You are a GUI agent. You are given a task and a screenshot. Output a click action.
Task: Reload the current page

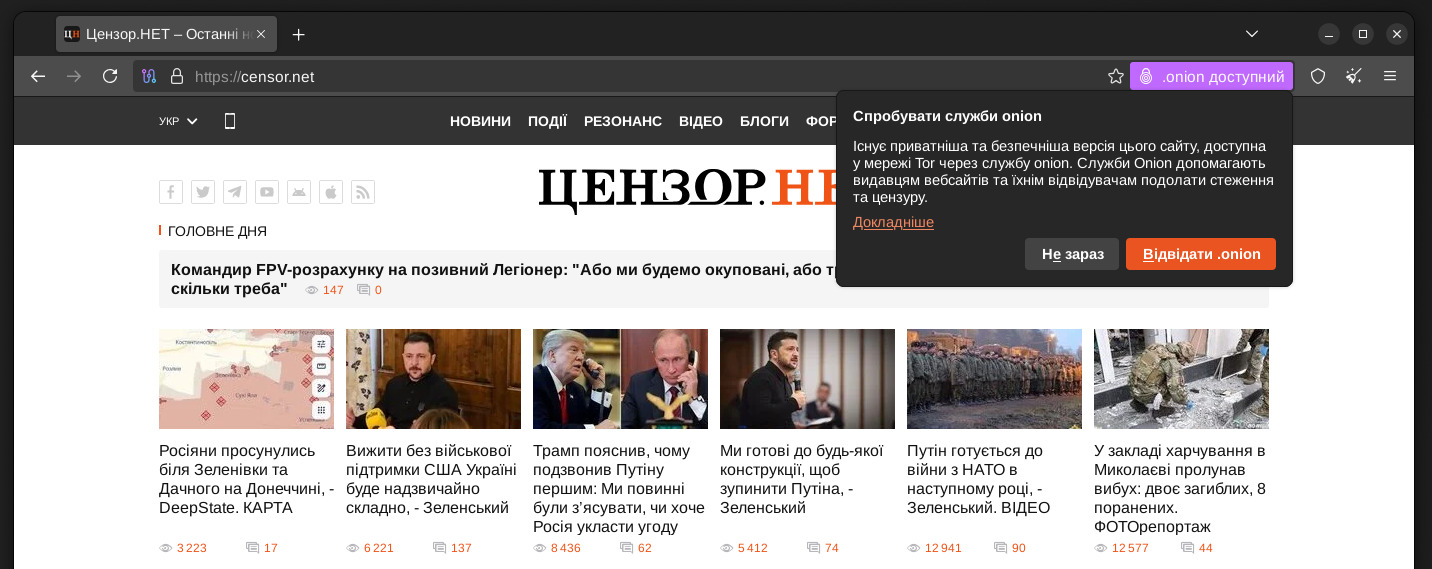pos(110,76)
